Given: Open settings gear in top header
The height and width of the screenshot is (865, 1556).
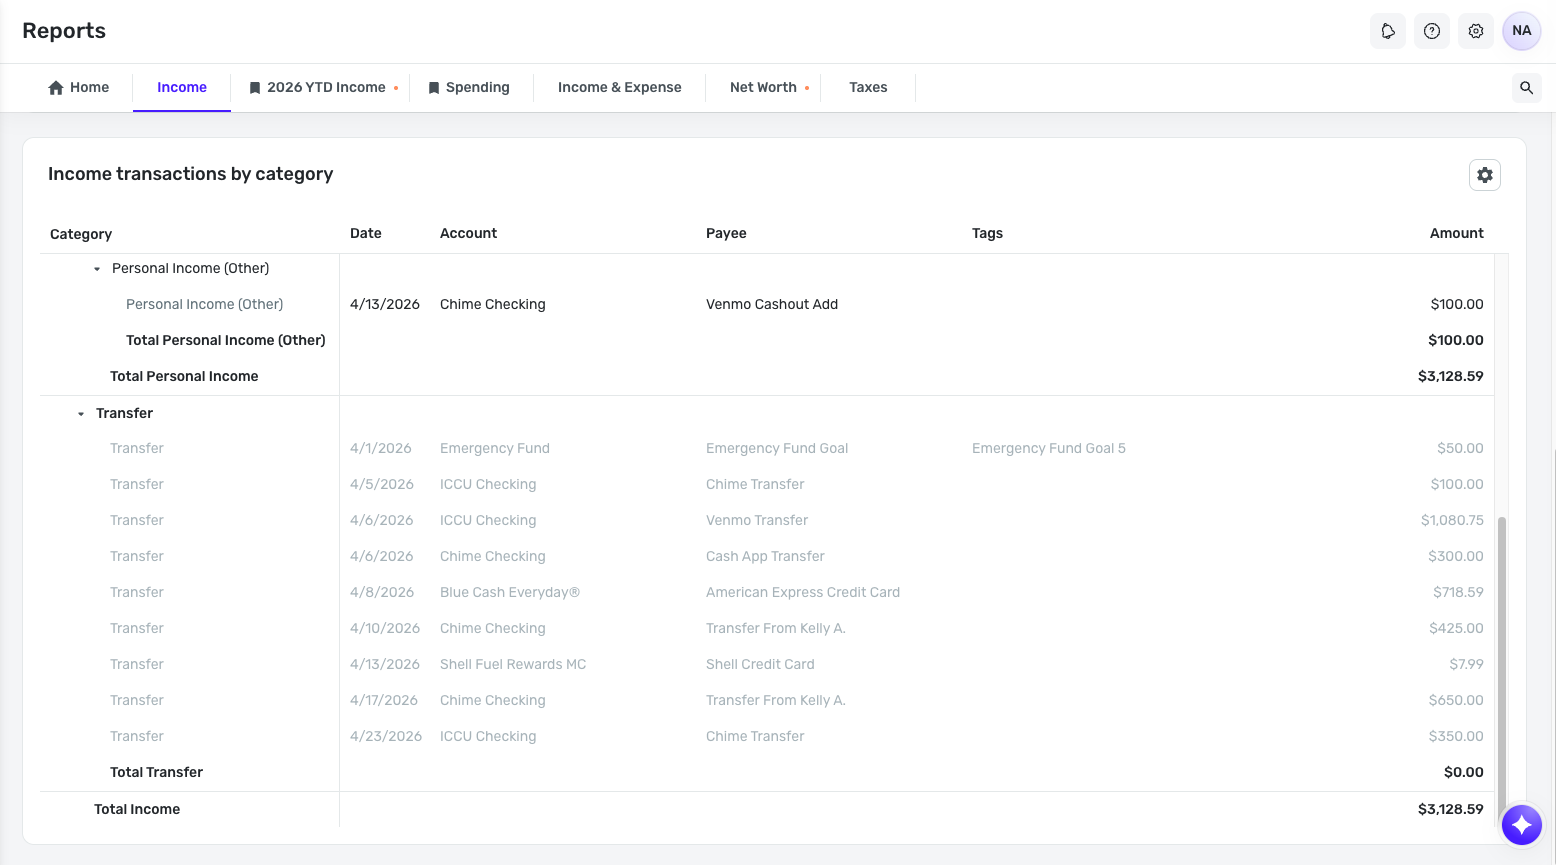Looking at the screenshot, I should (1476, 31).
